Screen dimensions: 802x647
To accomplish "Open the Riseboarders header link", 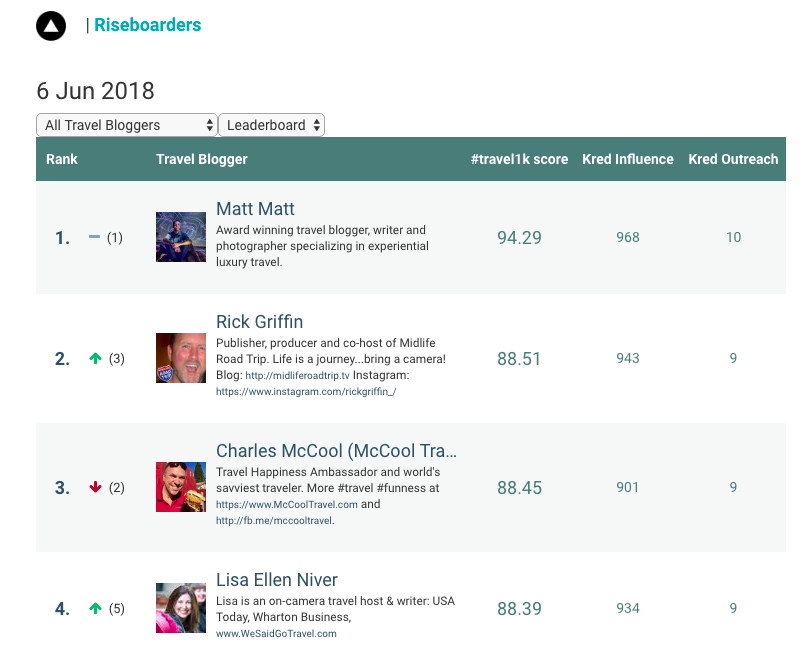I will (147, 26).
